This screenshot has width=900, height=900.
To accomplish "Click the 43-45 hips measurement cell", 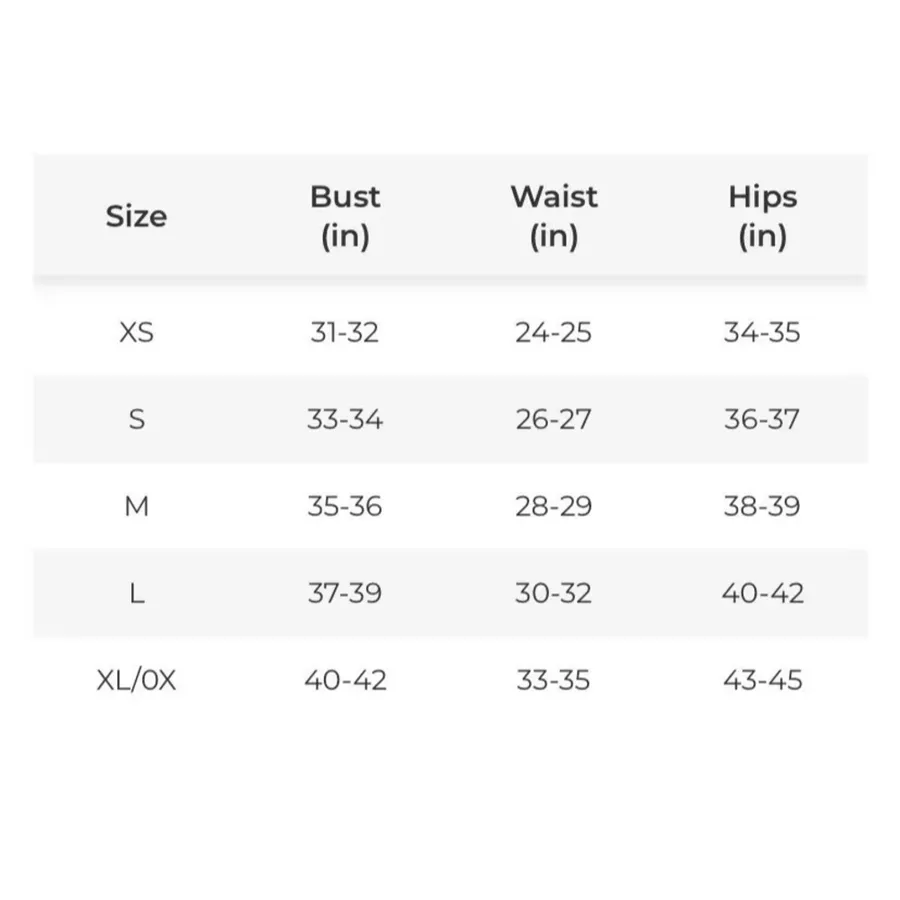I will [762, 681].
